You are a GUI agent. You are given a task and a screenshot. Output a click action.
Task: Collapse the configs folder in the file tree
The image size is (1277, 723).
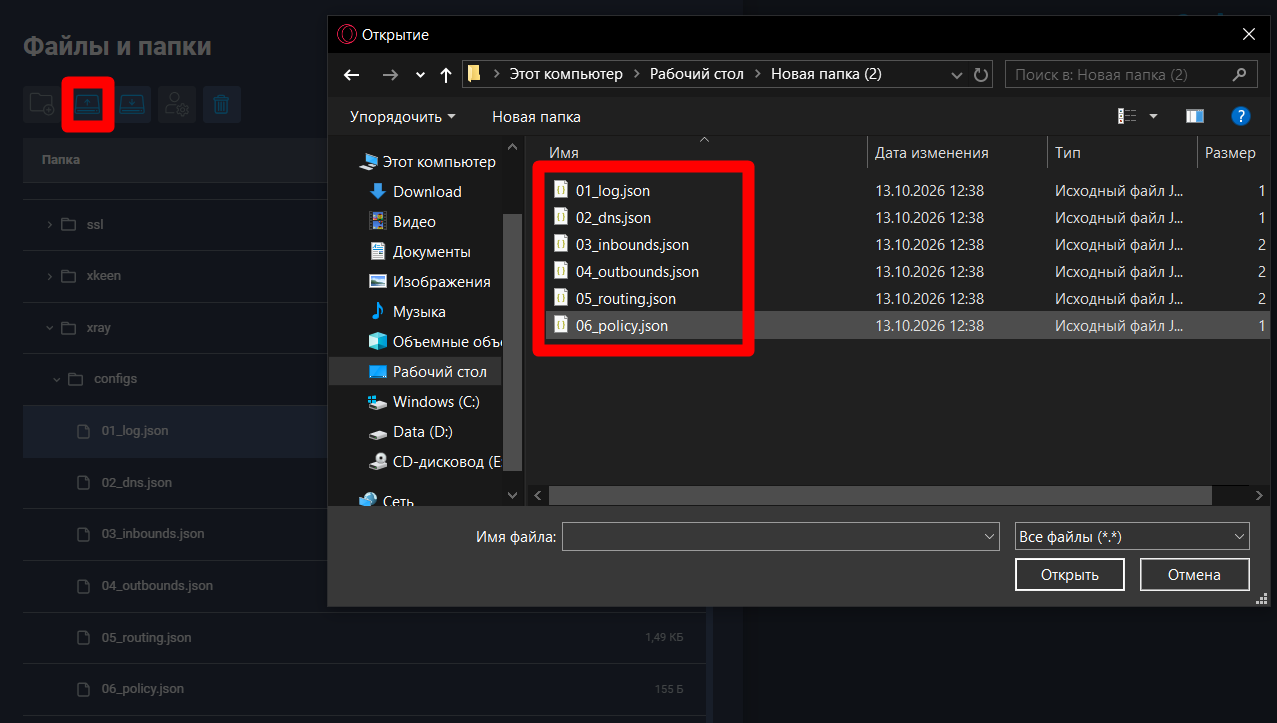click(57, 380)
